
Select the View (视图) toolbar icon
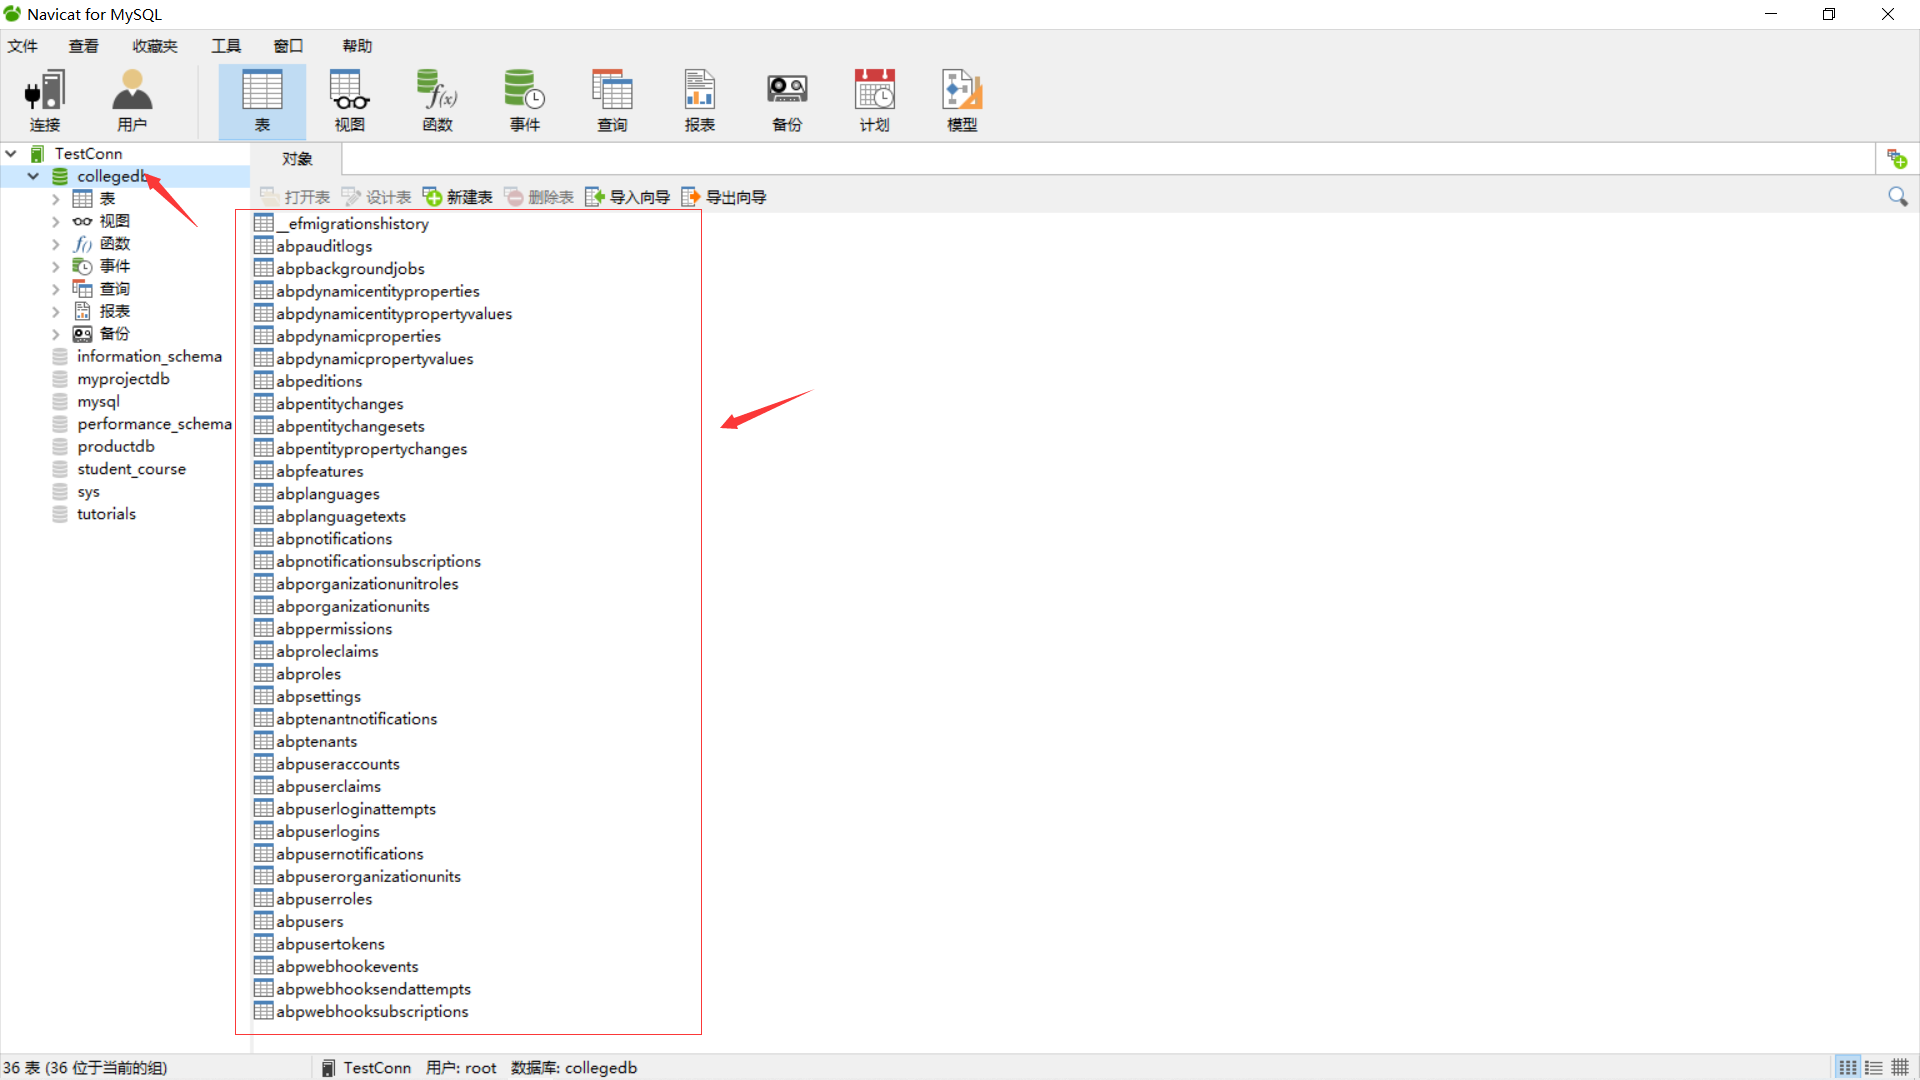349,100
